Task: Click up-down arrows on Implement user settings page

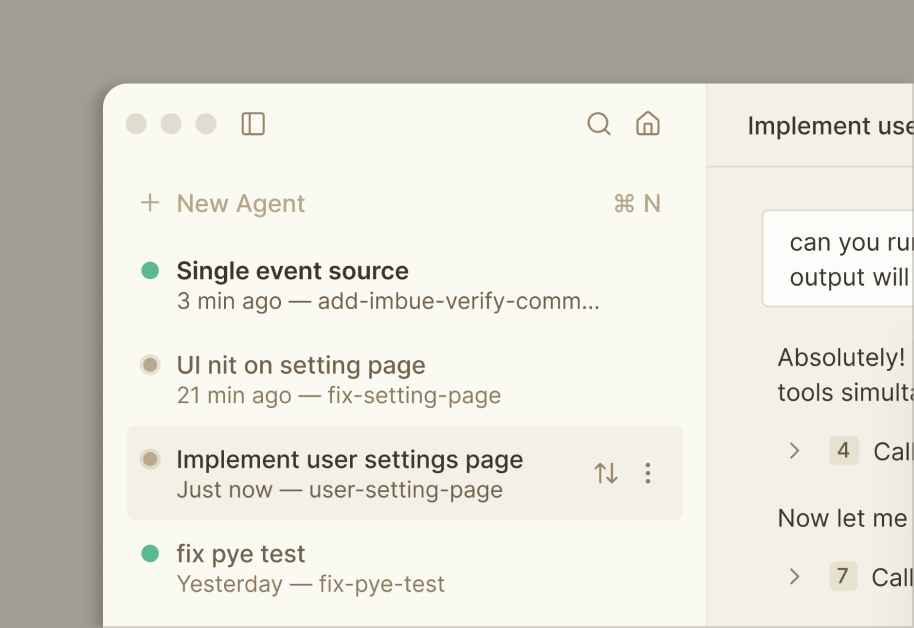Action: click(x=606, y=473)
